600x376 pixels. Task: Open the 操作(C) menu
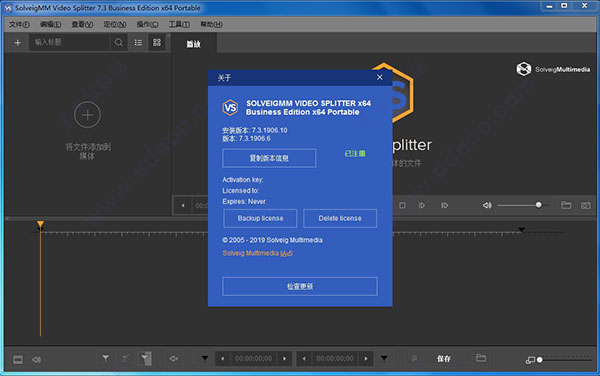click(x=147, y=24)
